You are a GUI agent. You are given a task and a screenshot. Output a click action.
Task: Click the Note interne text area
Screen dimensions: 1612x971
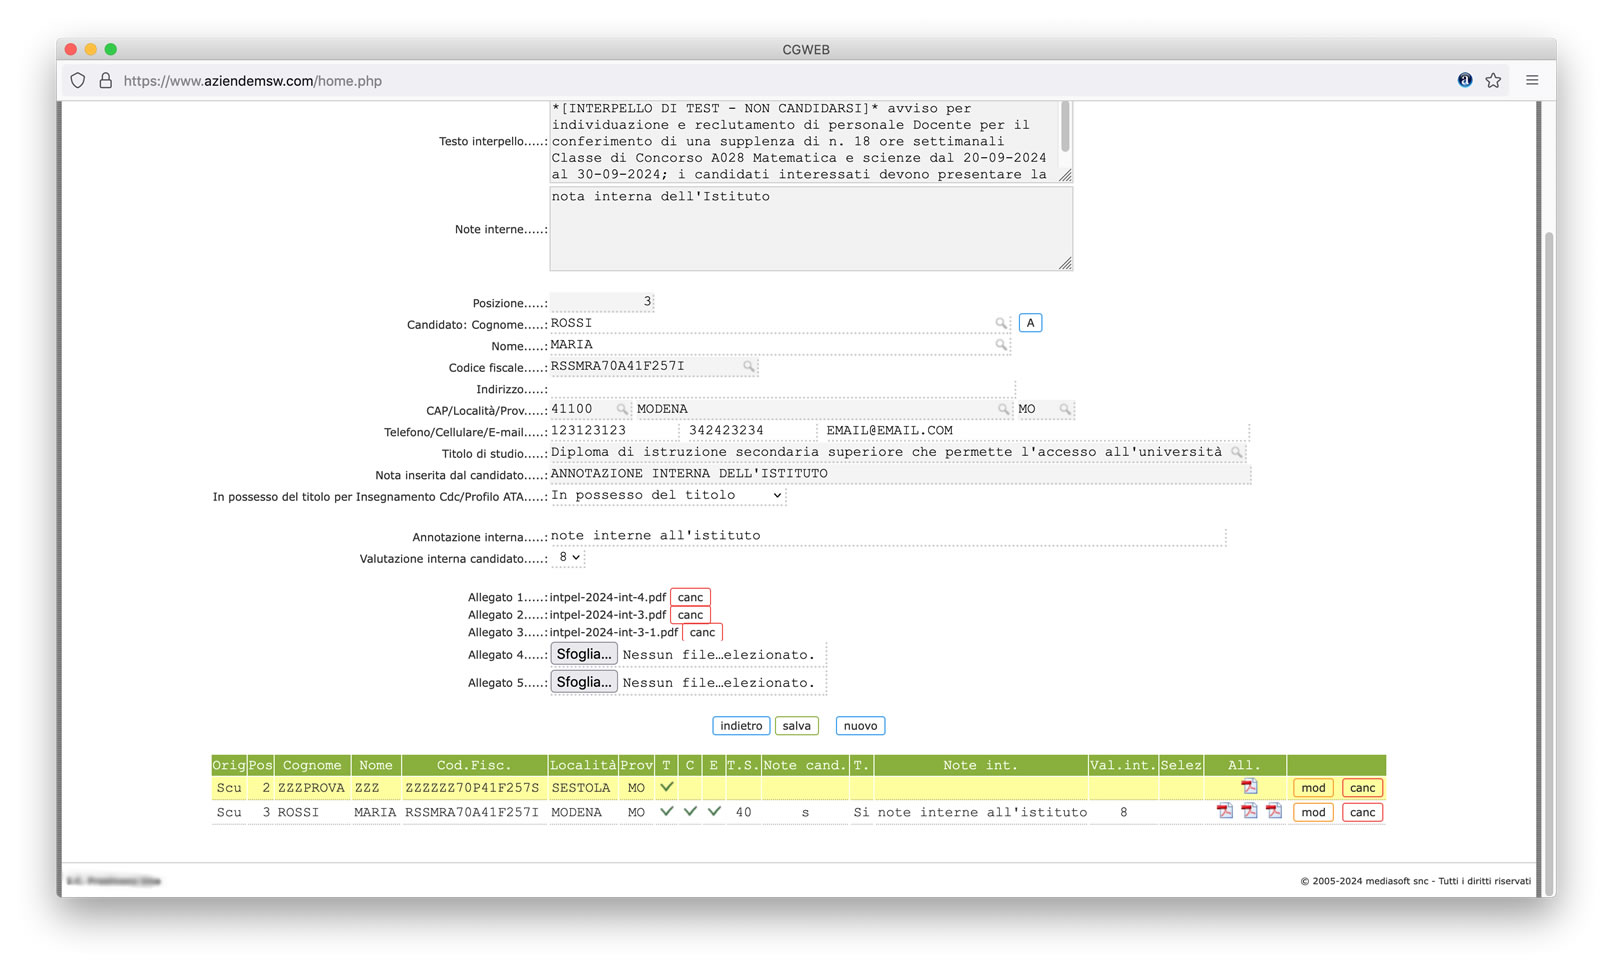pyautogui.click(x=811, y=229)
